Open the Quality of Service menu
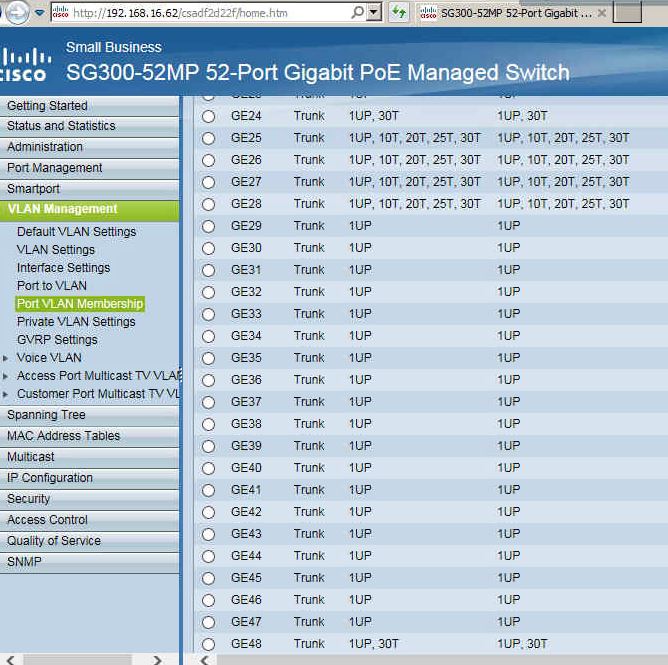The height and width of the screenshot is (665, 668). (x=54, y=541)
